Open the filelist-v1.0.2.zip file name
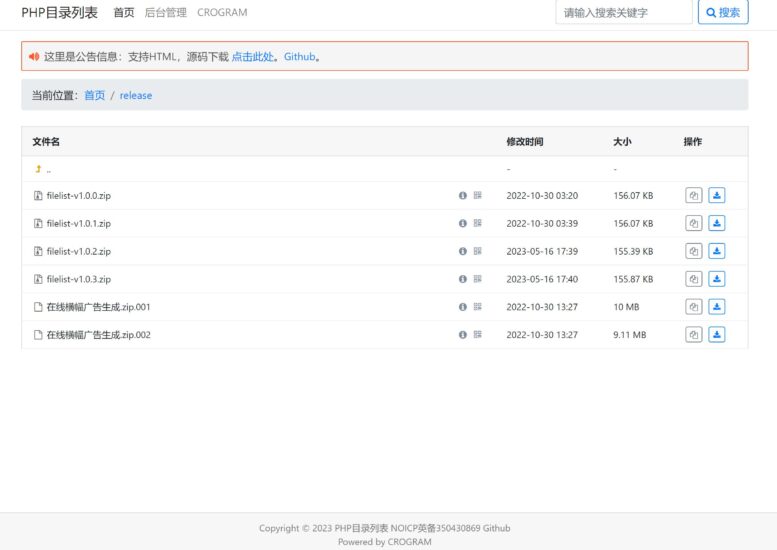This screenshot has width=777, height=550. click(x=78, y=251)
